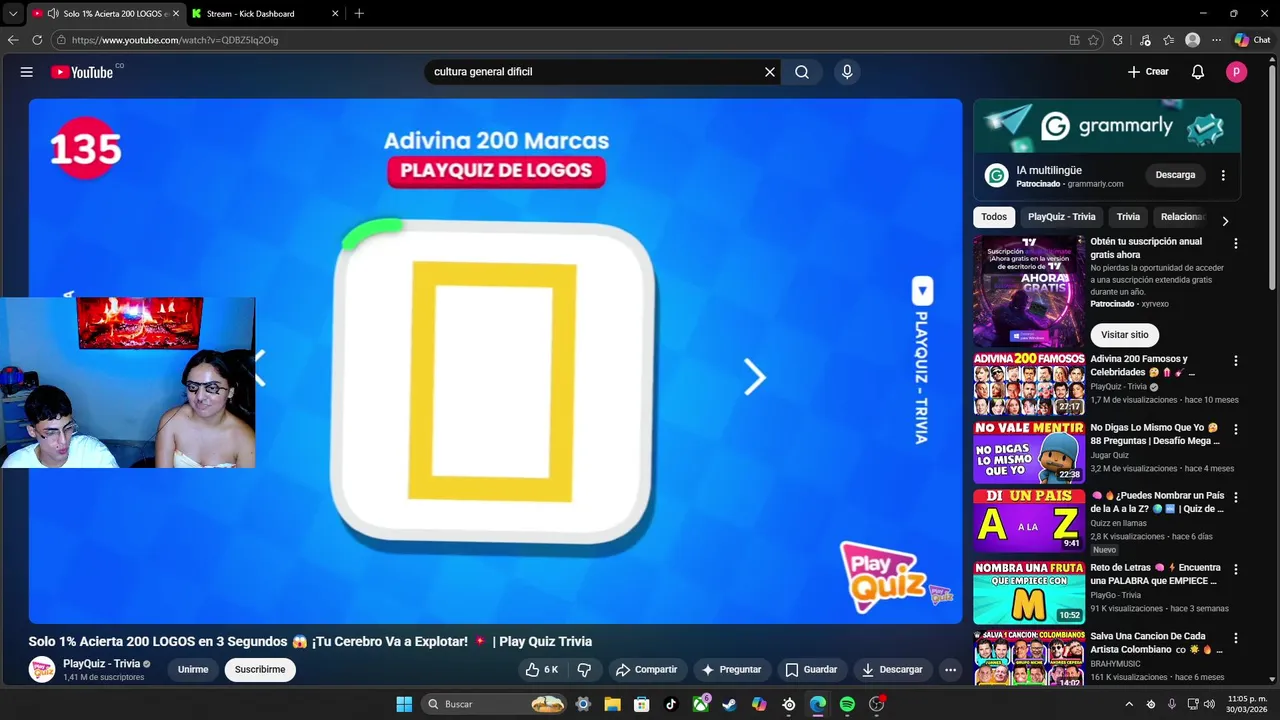
Task: Open the PlayQuiz channel avatar
Action: [x=42, y=670]
